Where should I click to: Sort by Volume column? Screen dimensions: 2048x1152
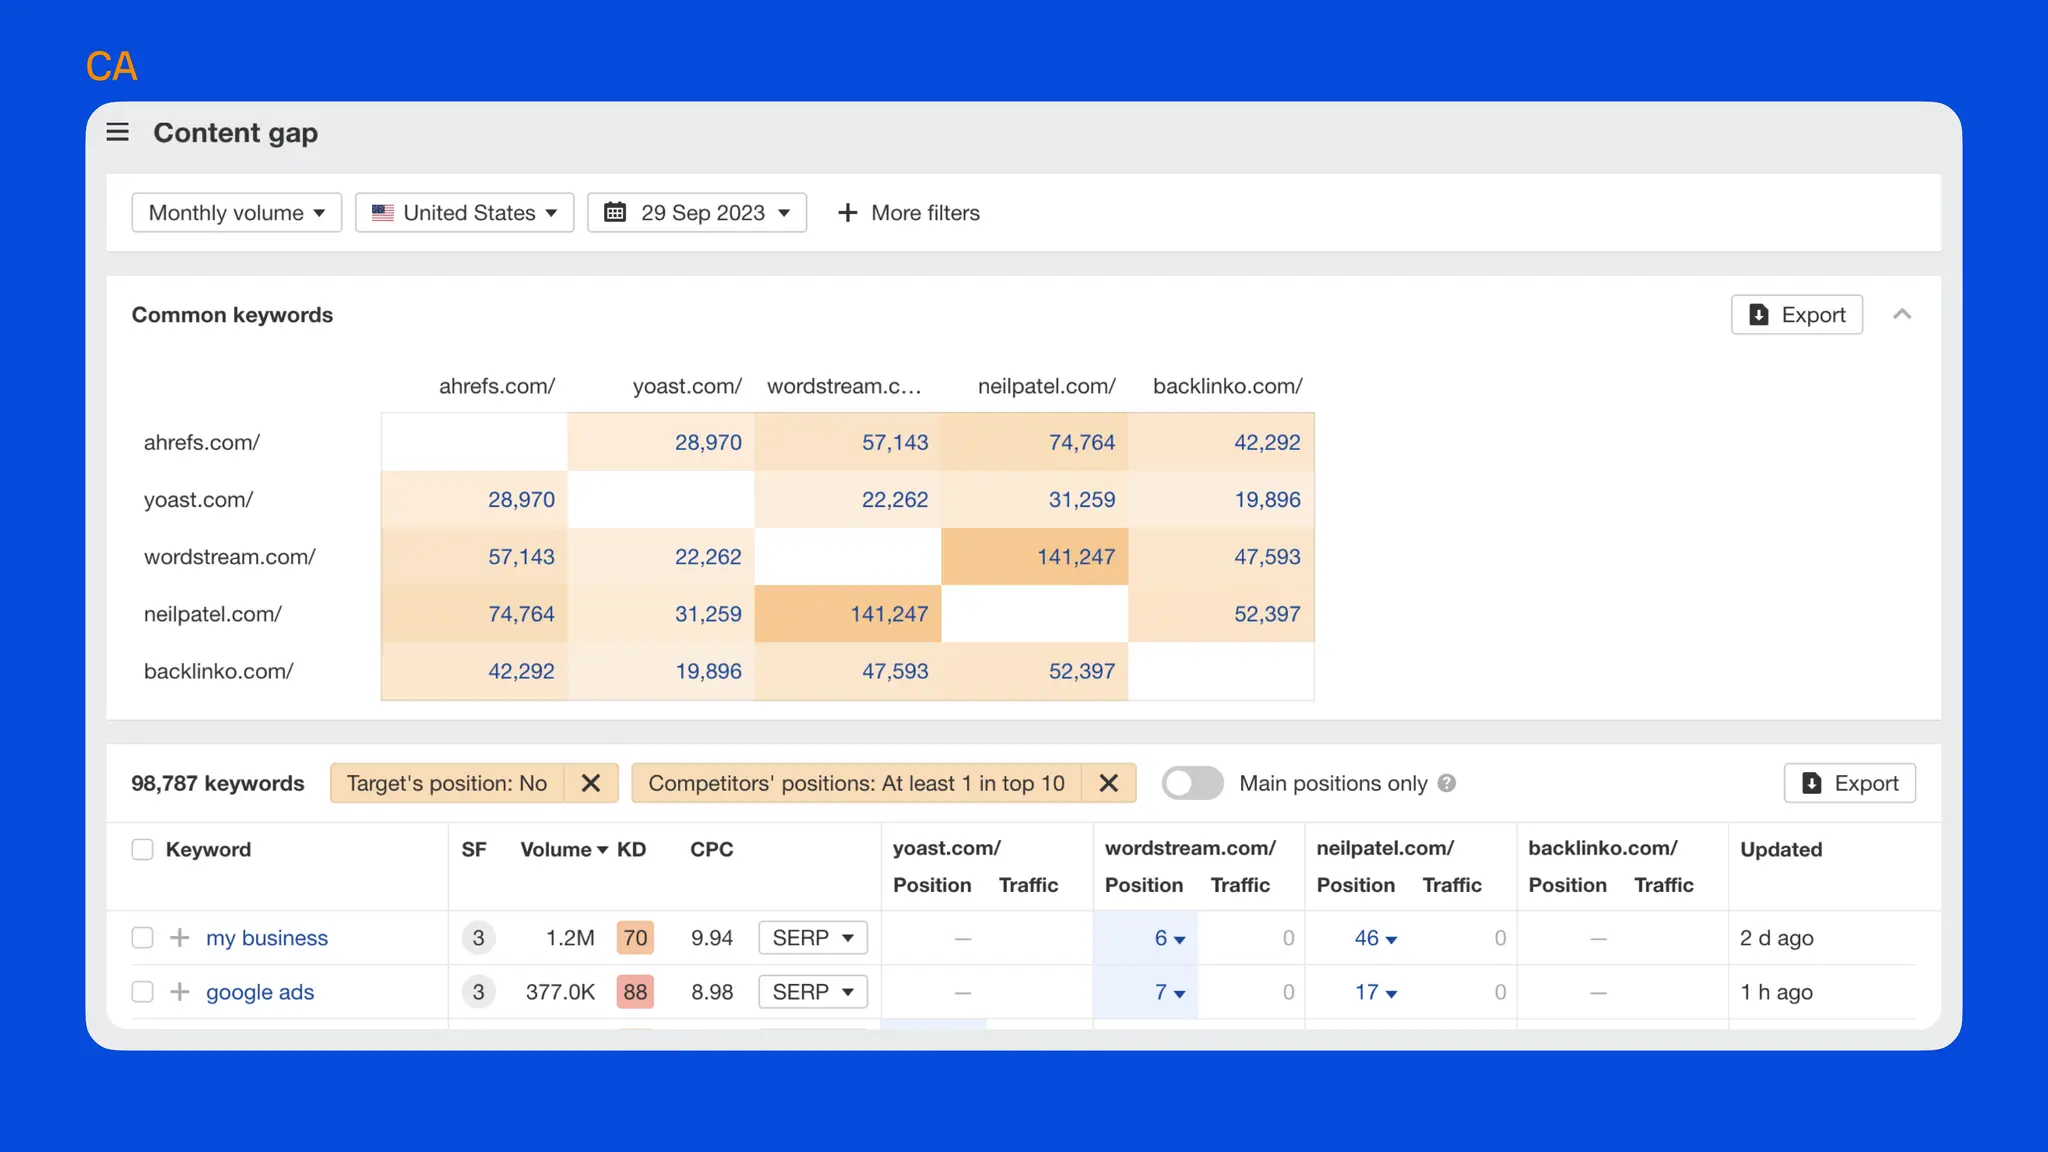[x=564, y=849]
